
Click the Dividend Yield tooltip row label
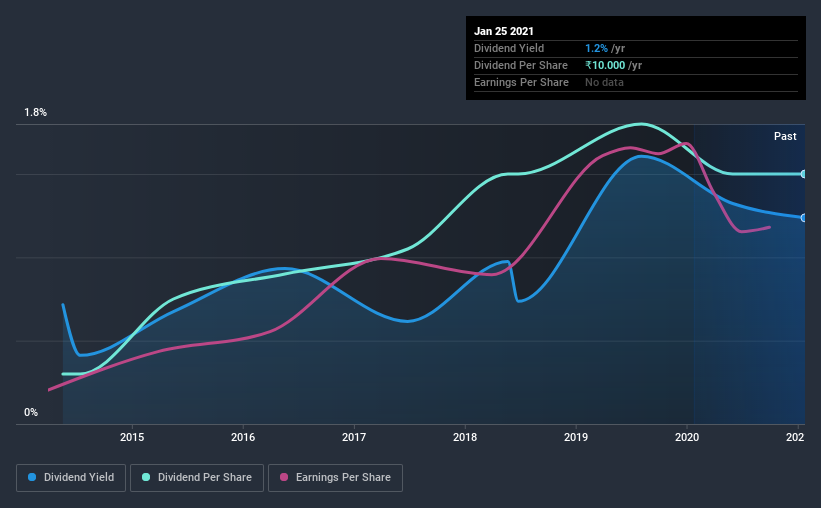coord(509,48)
